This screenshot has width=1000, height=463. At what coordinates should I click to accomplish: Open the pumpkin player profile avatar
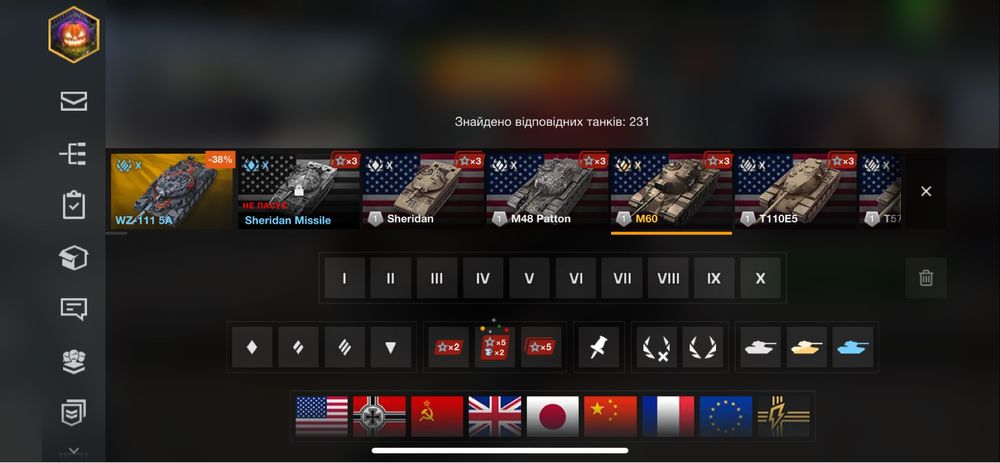(74, 34)
